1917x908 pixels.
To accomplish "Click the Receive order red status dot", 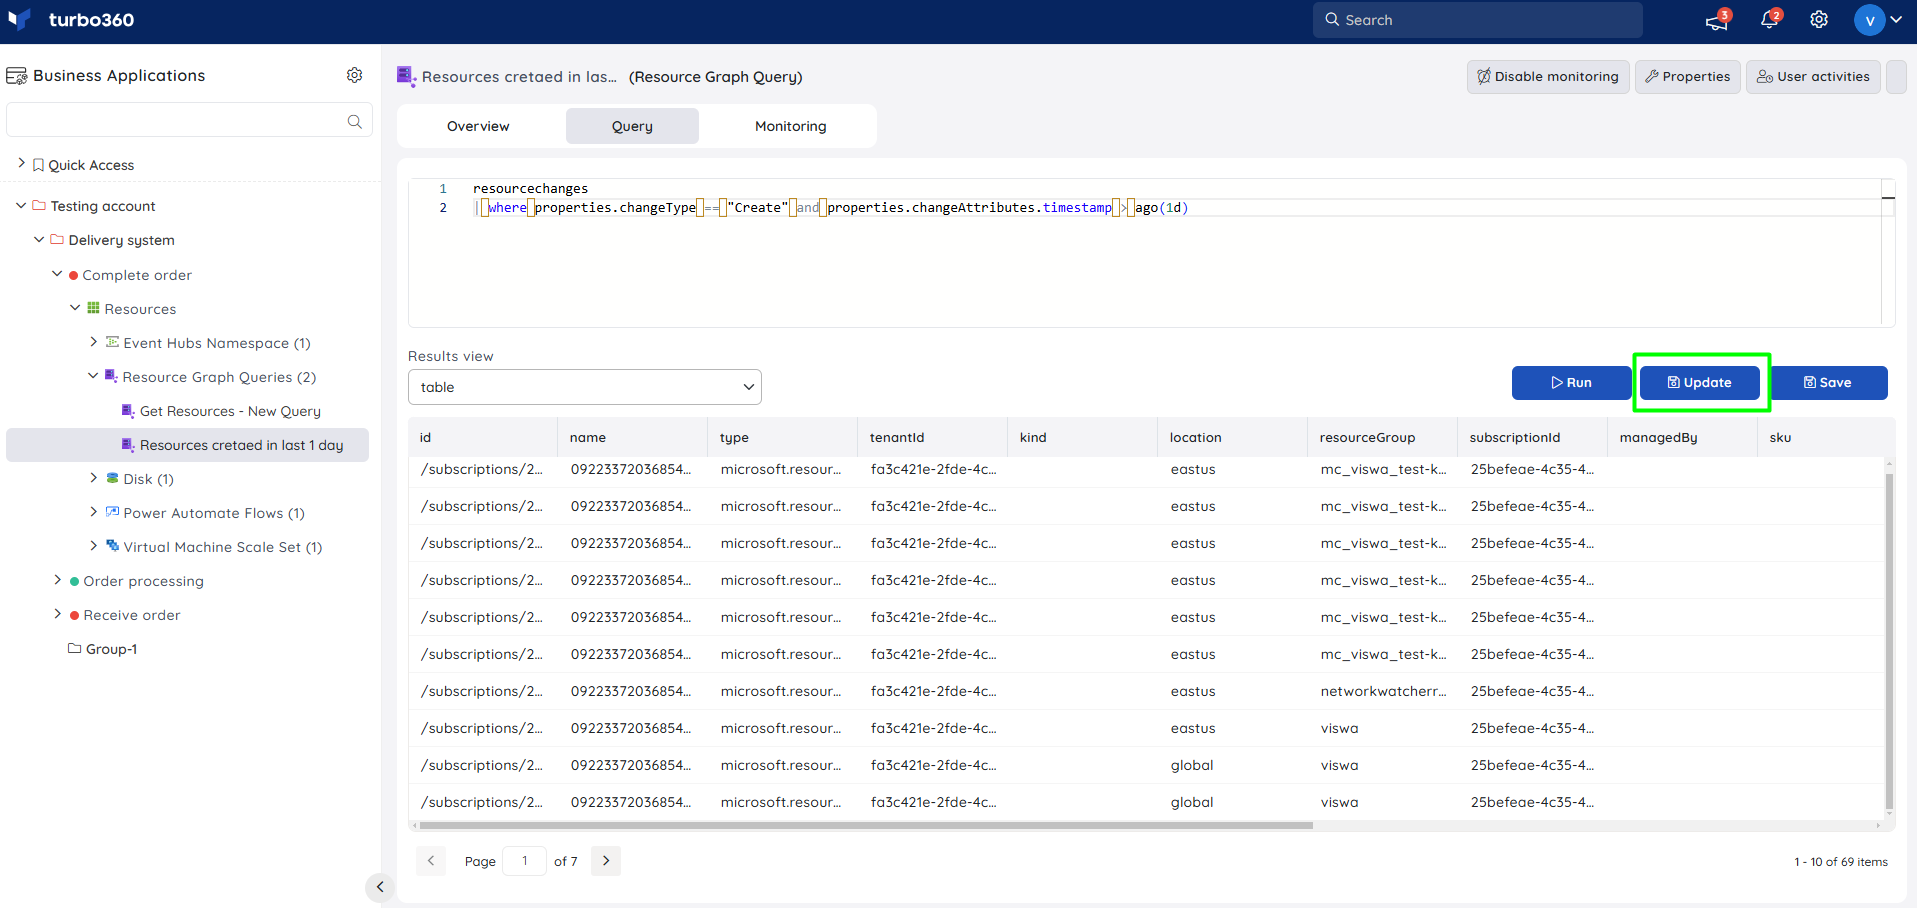I will [74, 615].
